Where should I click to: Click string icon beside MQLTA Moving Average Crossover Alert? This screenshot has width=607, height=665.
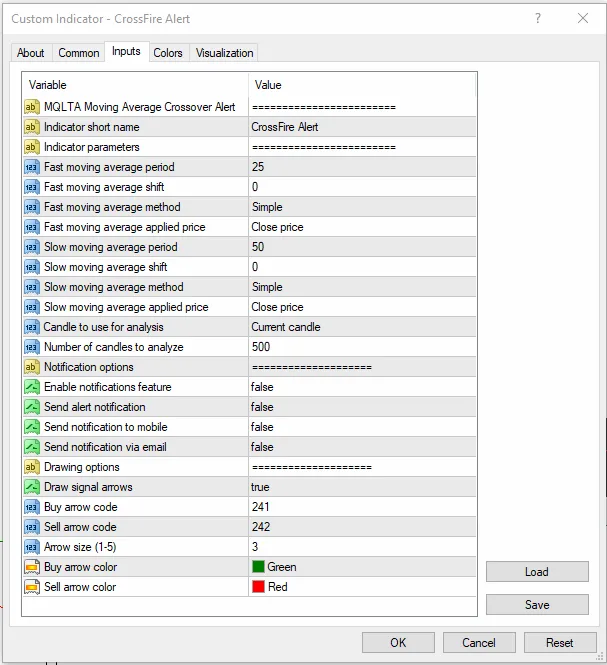click(x=31, y=107)
